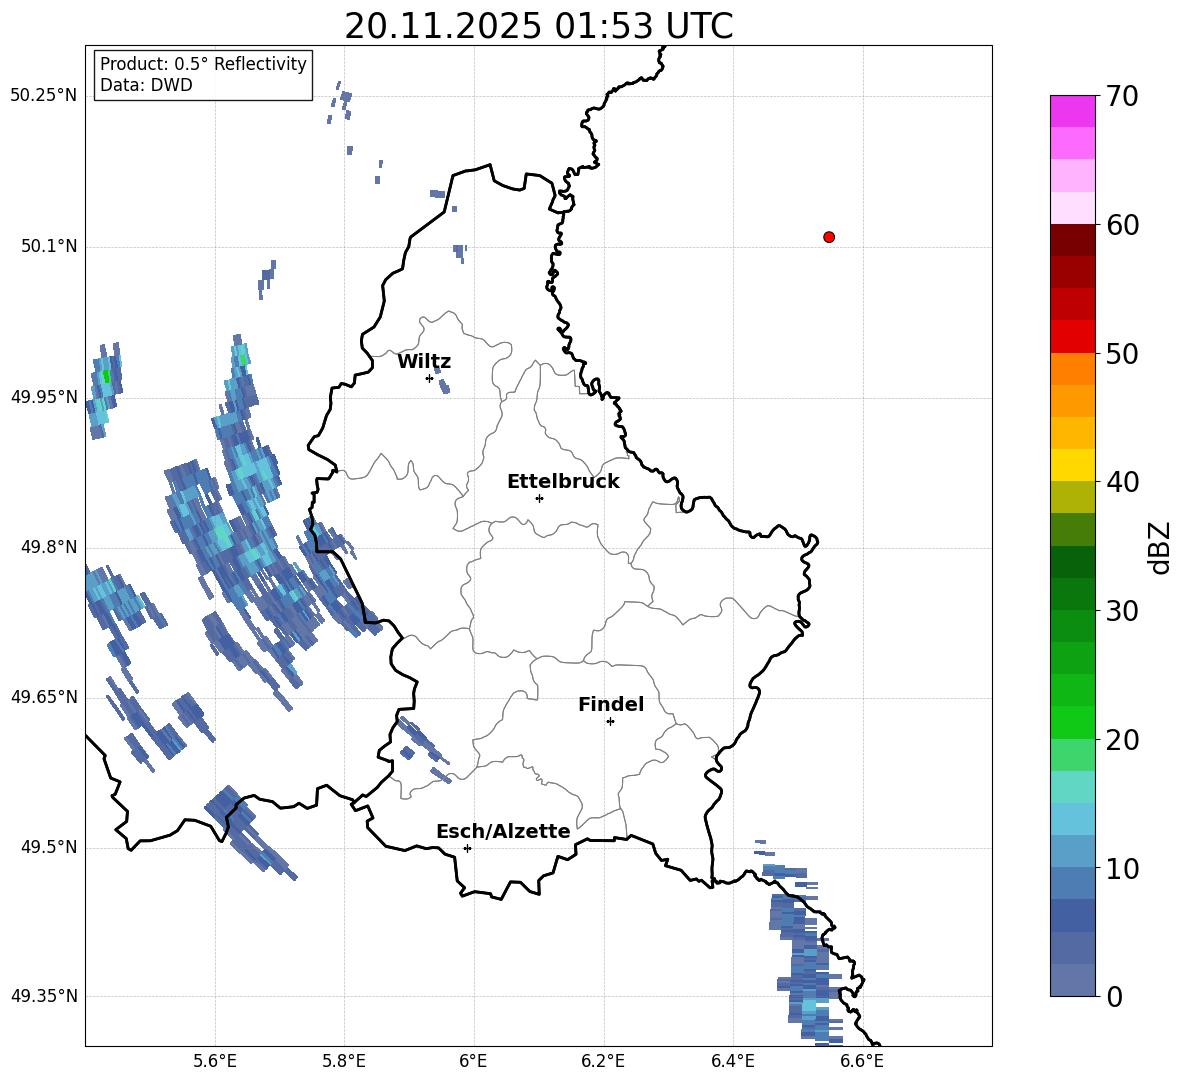Click the 70 tick on colorbar
1184x1081 pixels.
click(1122, 97)
